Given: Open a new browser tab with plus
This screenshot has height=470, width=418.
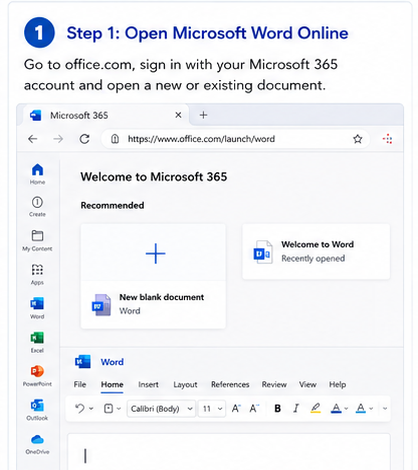Looking at the screenshot, I should click(203, 115).
